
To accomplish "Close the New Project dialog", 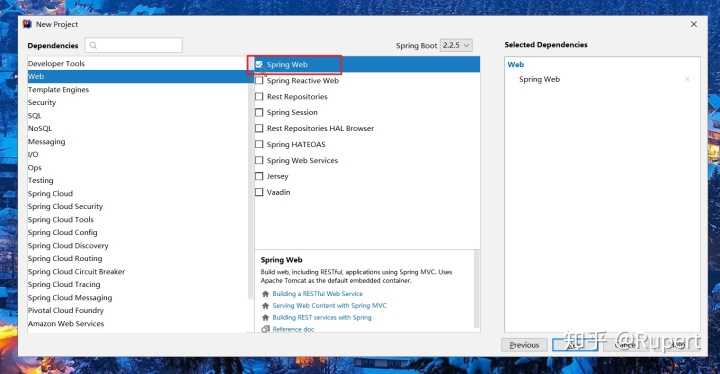I will pos(694,24).
